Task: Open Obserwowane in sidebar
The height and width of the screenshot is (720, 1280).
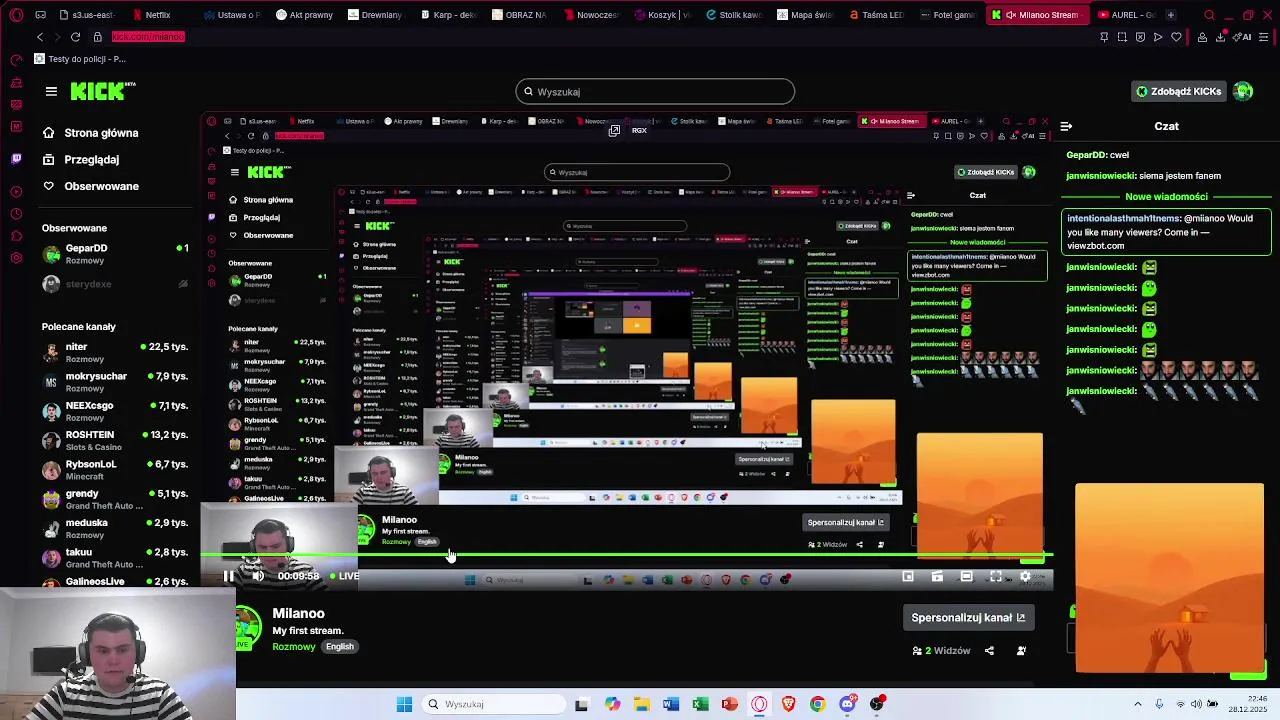Action: tap(91, 186)
